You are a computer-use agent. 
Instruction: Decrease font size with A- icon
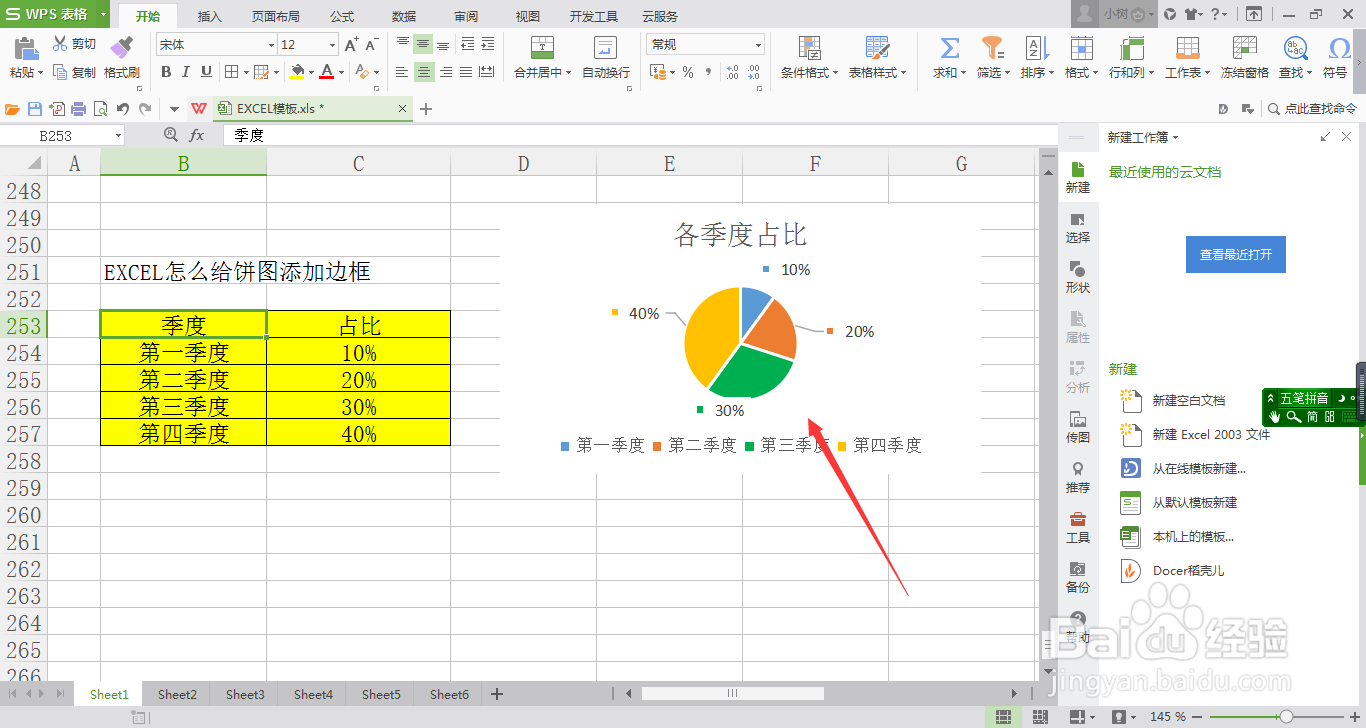371,45
